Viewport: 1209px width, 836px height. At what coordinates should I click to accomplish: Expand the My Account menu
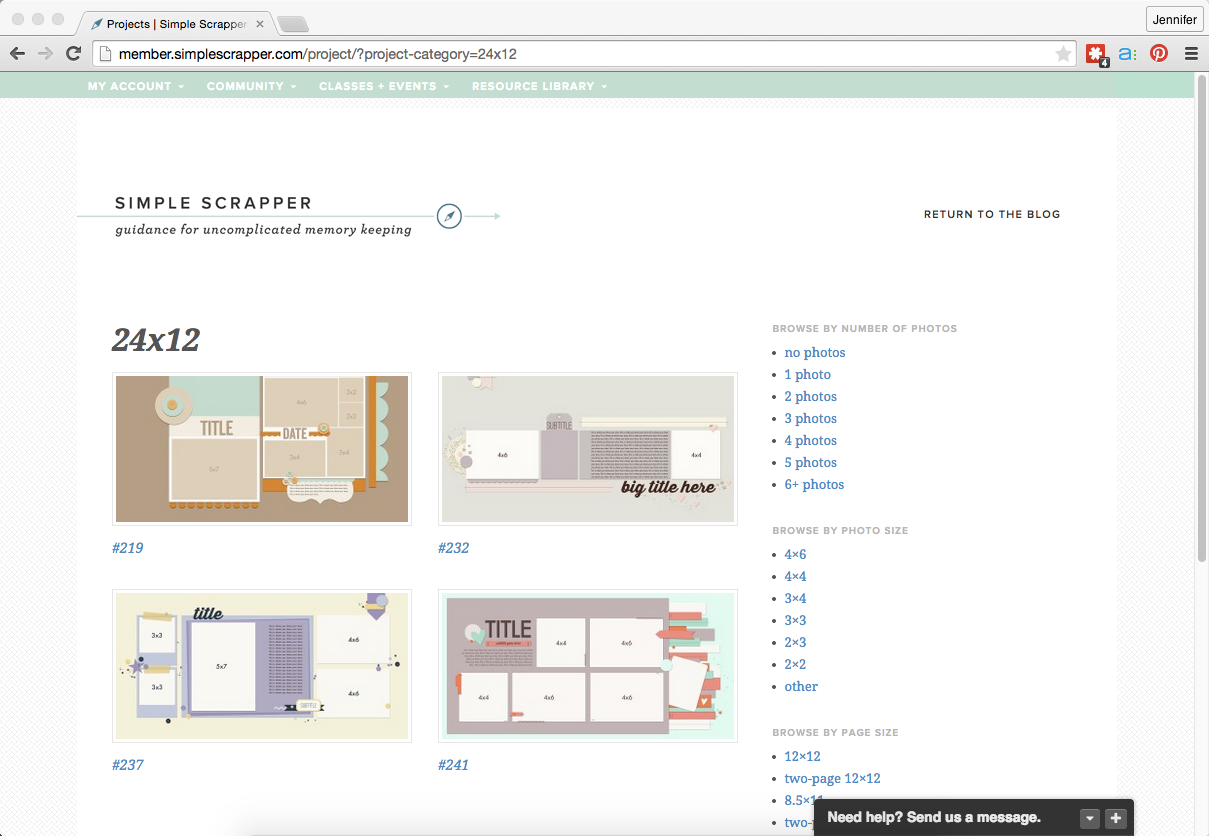pyautogui.click(x=135, y=86)
